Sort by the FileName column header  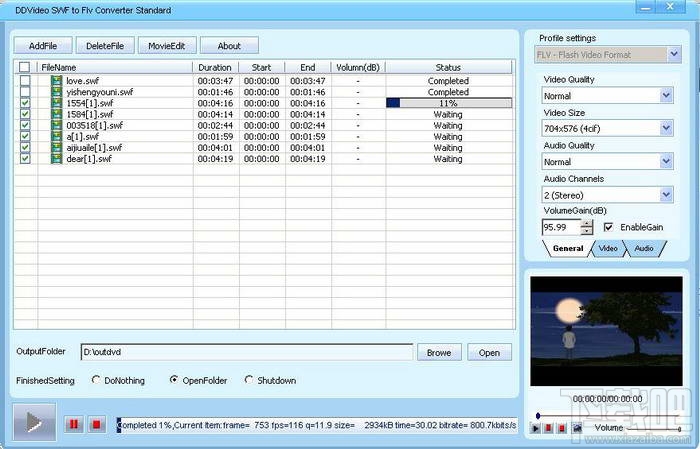pyautogui.click(x=115, y=67)
